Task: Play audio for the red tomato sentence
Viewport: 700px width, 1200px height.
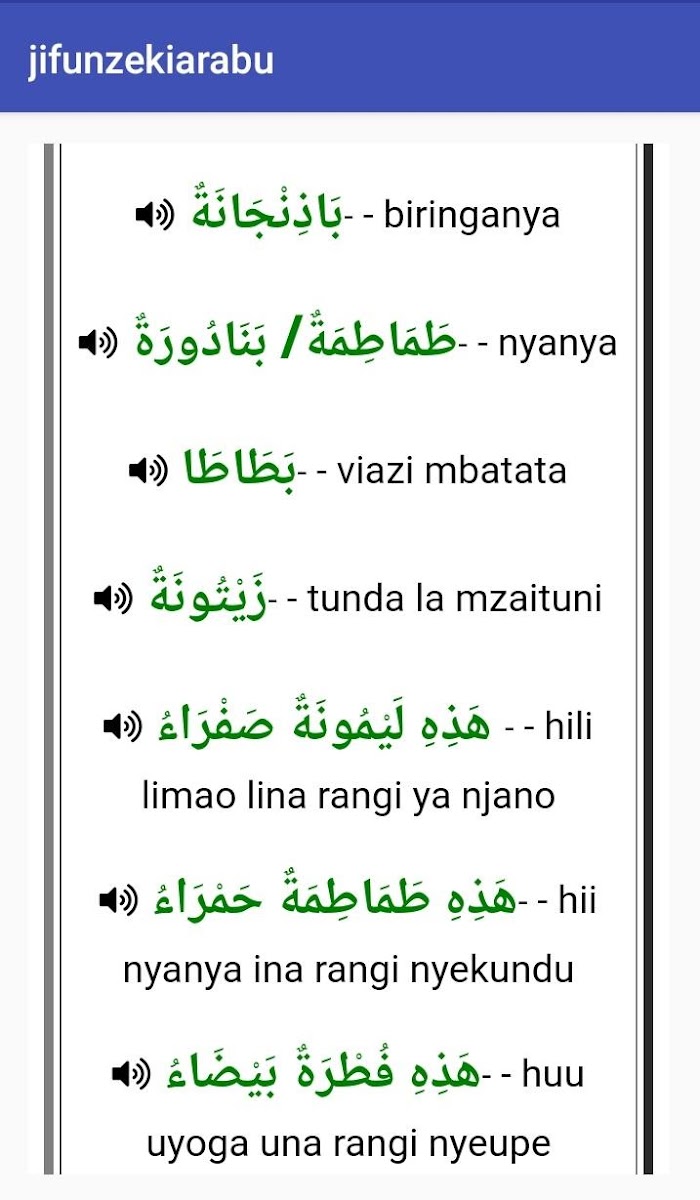Action: click(x=118, y=901)
